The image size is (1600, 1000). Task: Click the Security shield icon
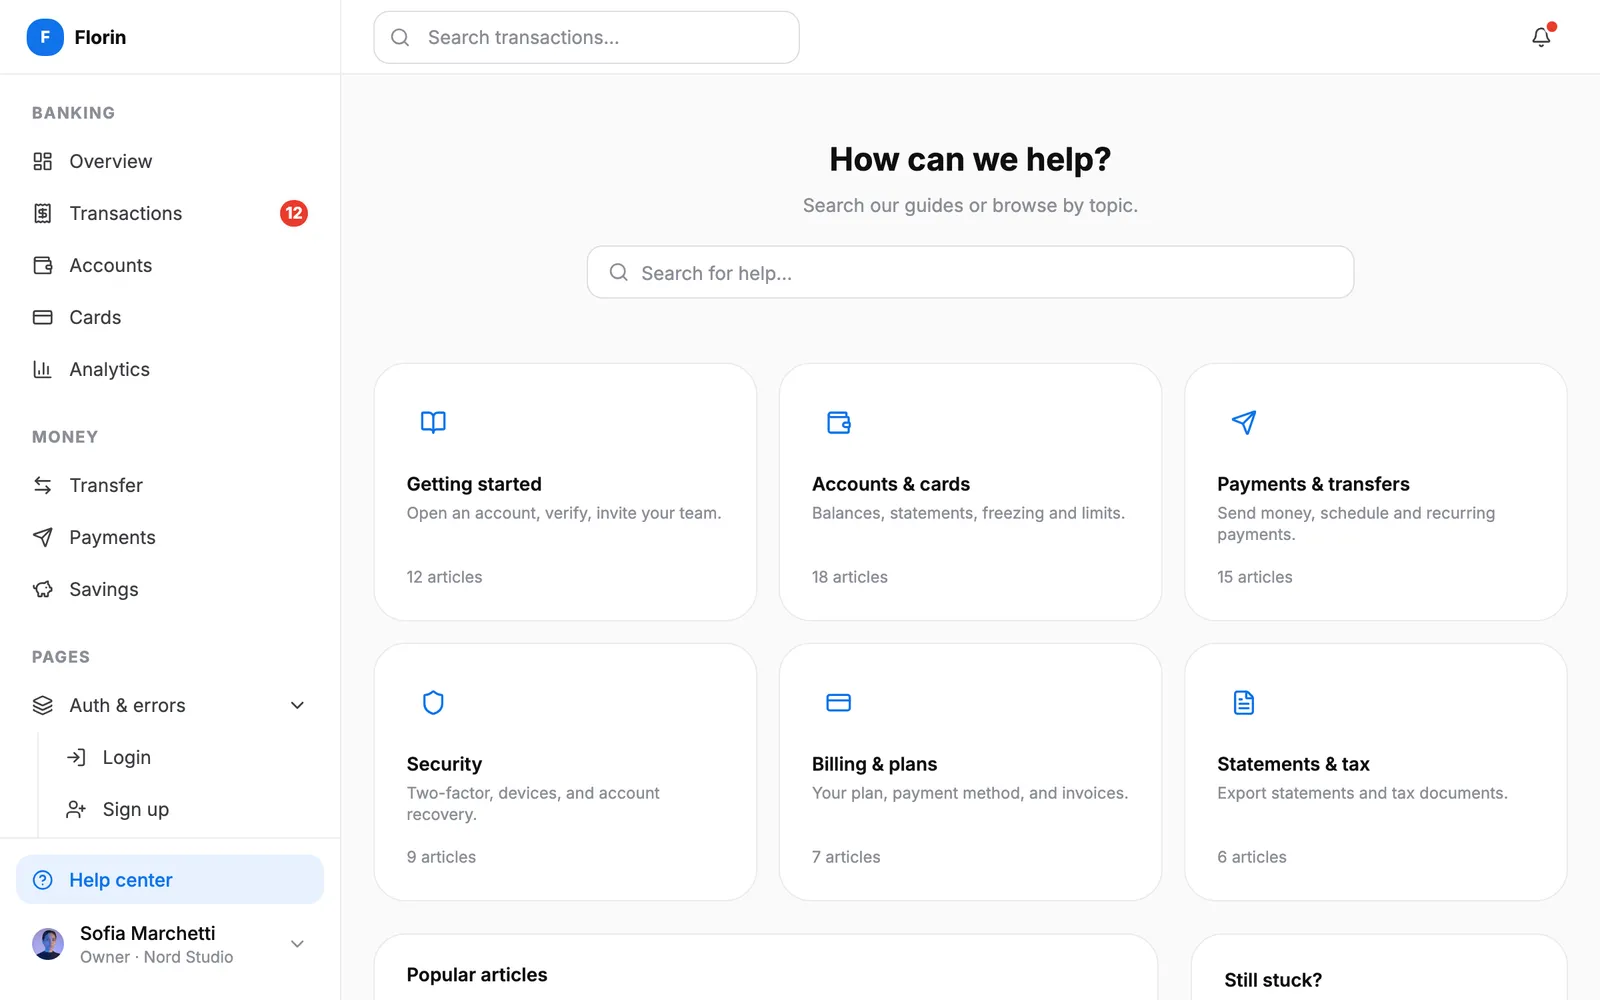coord(433,702)
